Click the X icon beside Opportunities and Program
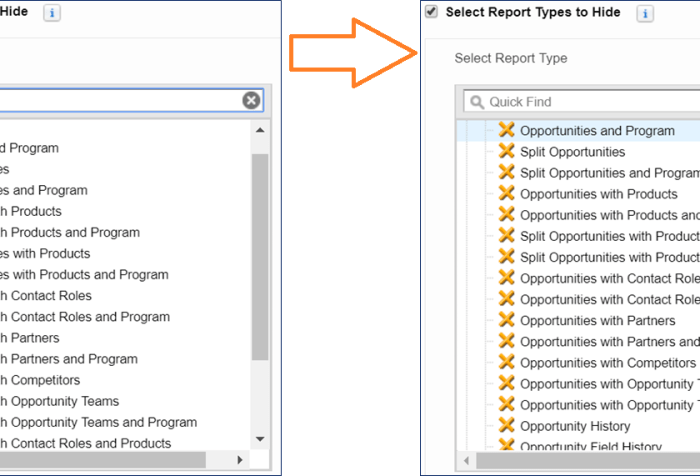The width and height of the screenshot is (700, 476). coord(506,130)
